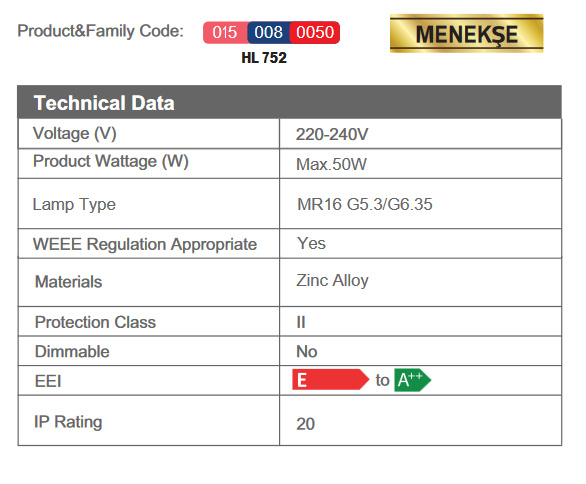Click the MR16 G5.3/G6.35 lamp type value
This screenshot has width=586, height=484.
(x=365, y=204)
